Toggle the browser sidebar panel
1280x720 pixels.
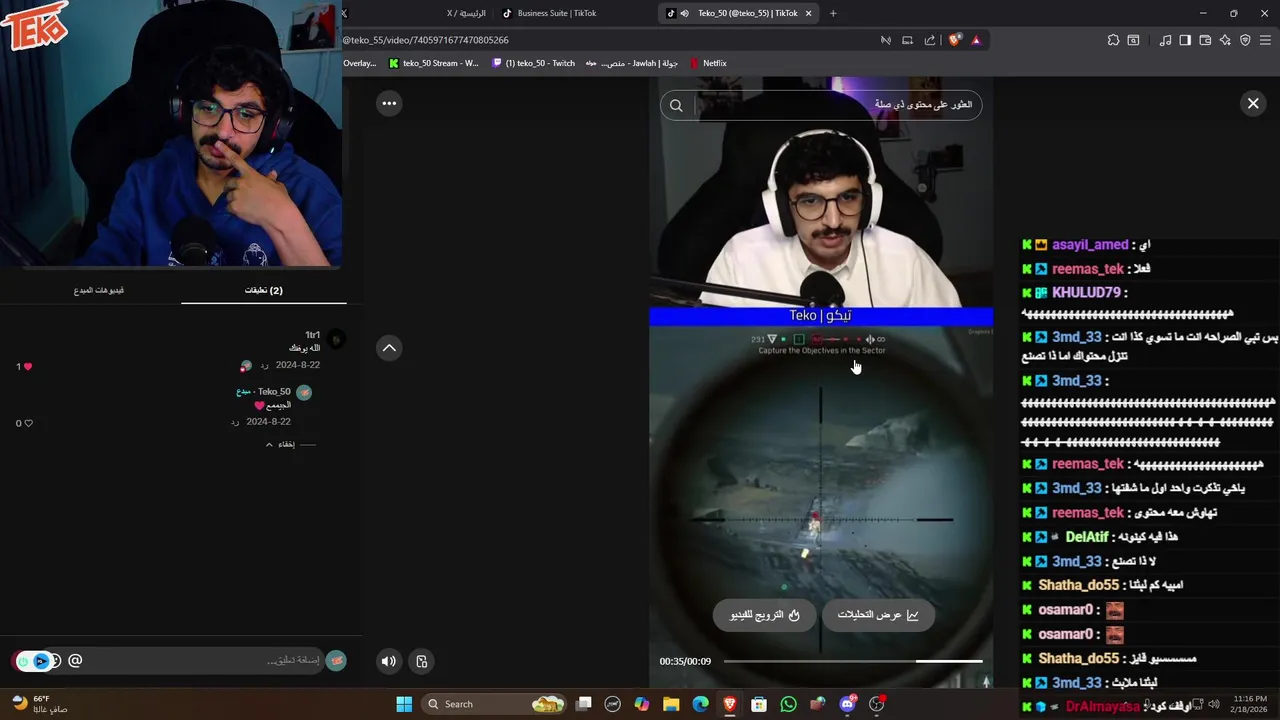click(x=1185, y=40)
